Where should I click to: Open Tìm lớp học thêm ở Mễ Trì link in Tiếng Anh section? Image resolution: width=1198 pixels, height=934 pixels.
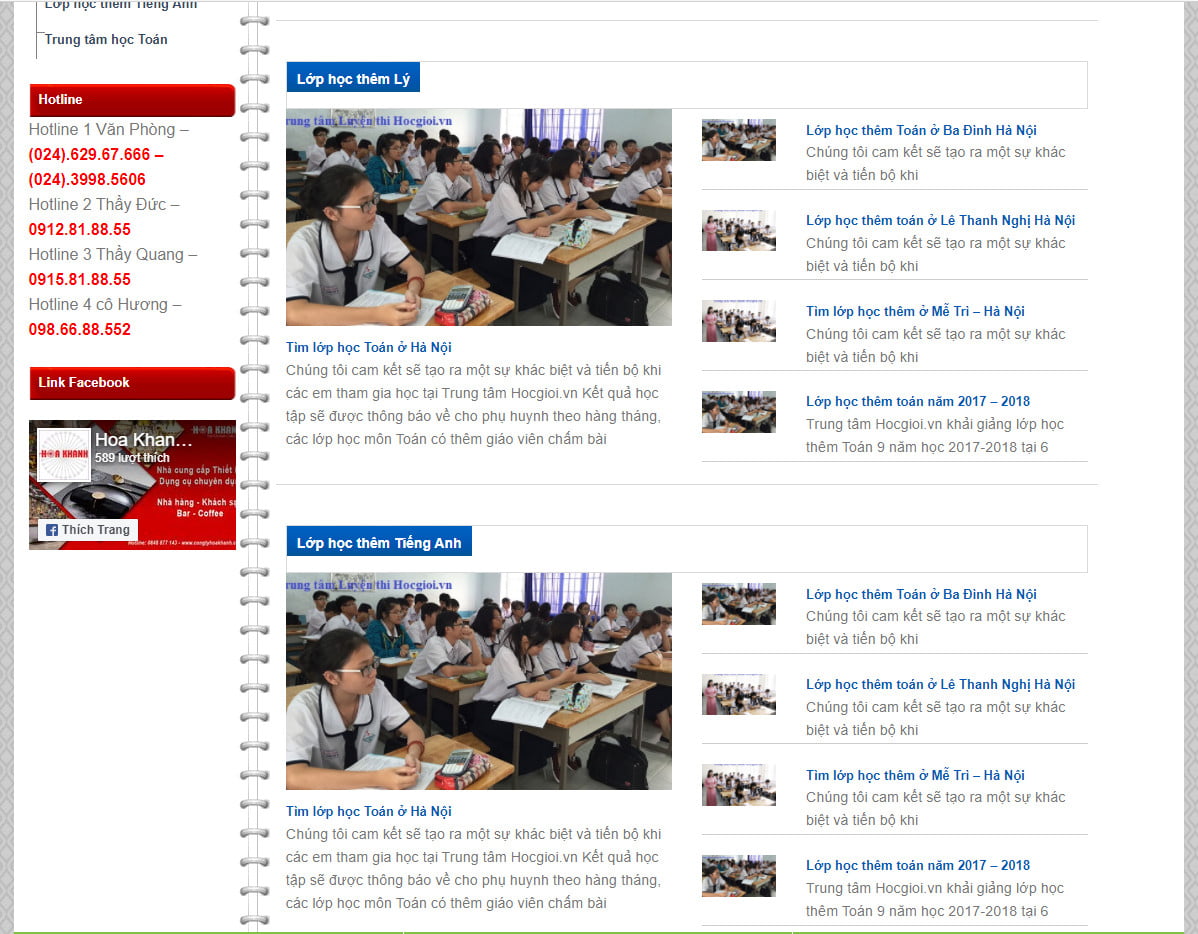click(x=915, y=775)
